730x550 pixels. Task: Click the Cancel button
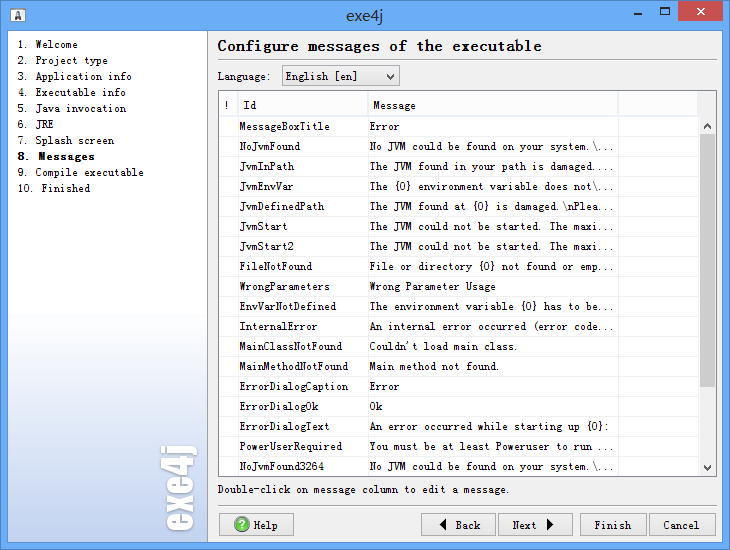click(682, 524)
